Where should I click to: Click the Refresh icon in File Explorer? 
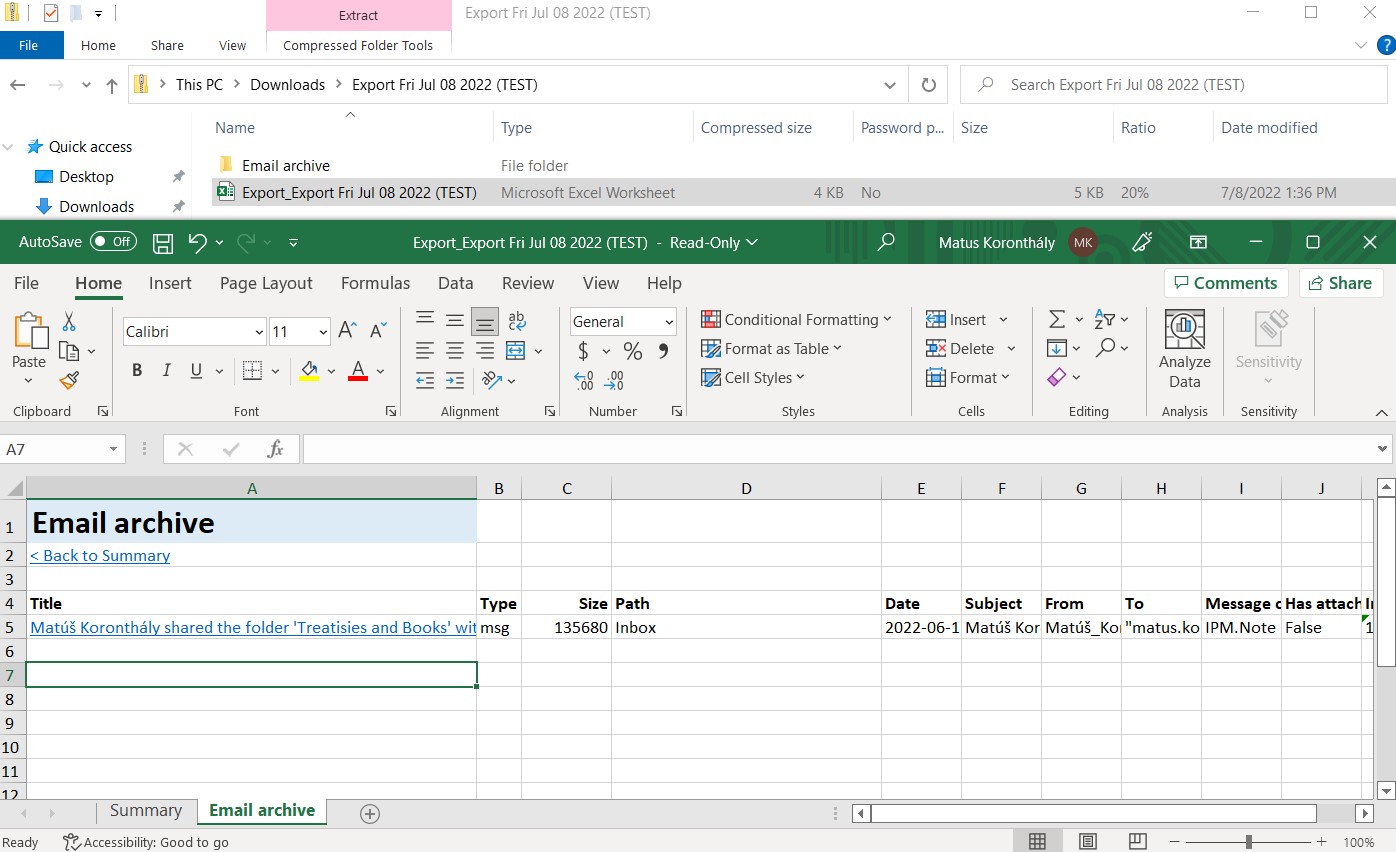(928, 85)
